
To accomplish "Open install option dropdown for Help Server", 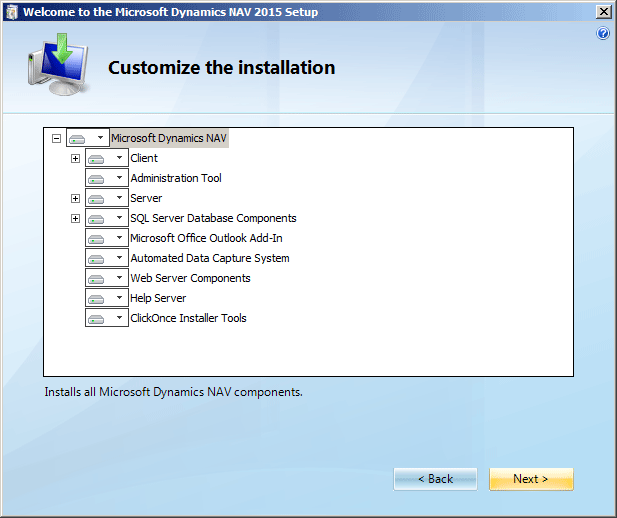I will point(107,298).
